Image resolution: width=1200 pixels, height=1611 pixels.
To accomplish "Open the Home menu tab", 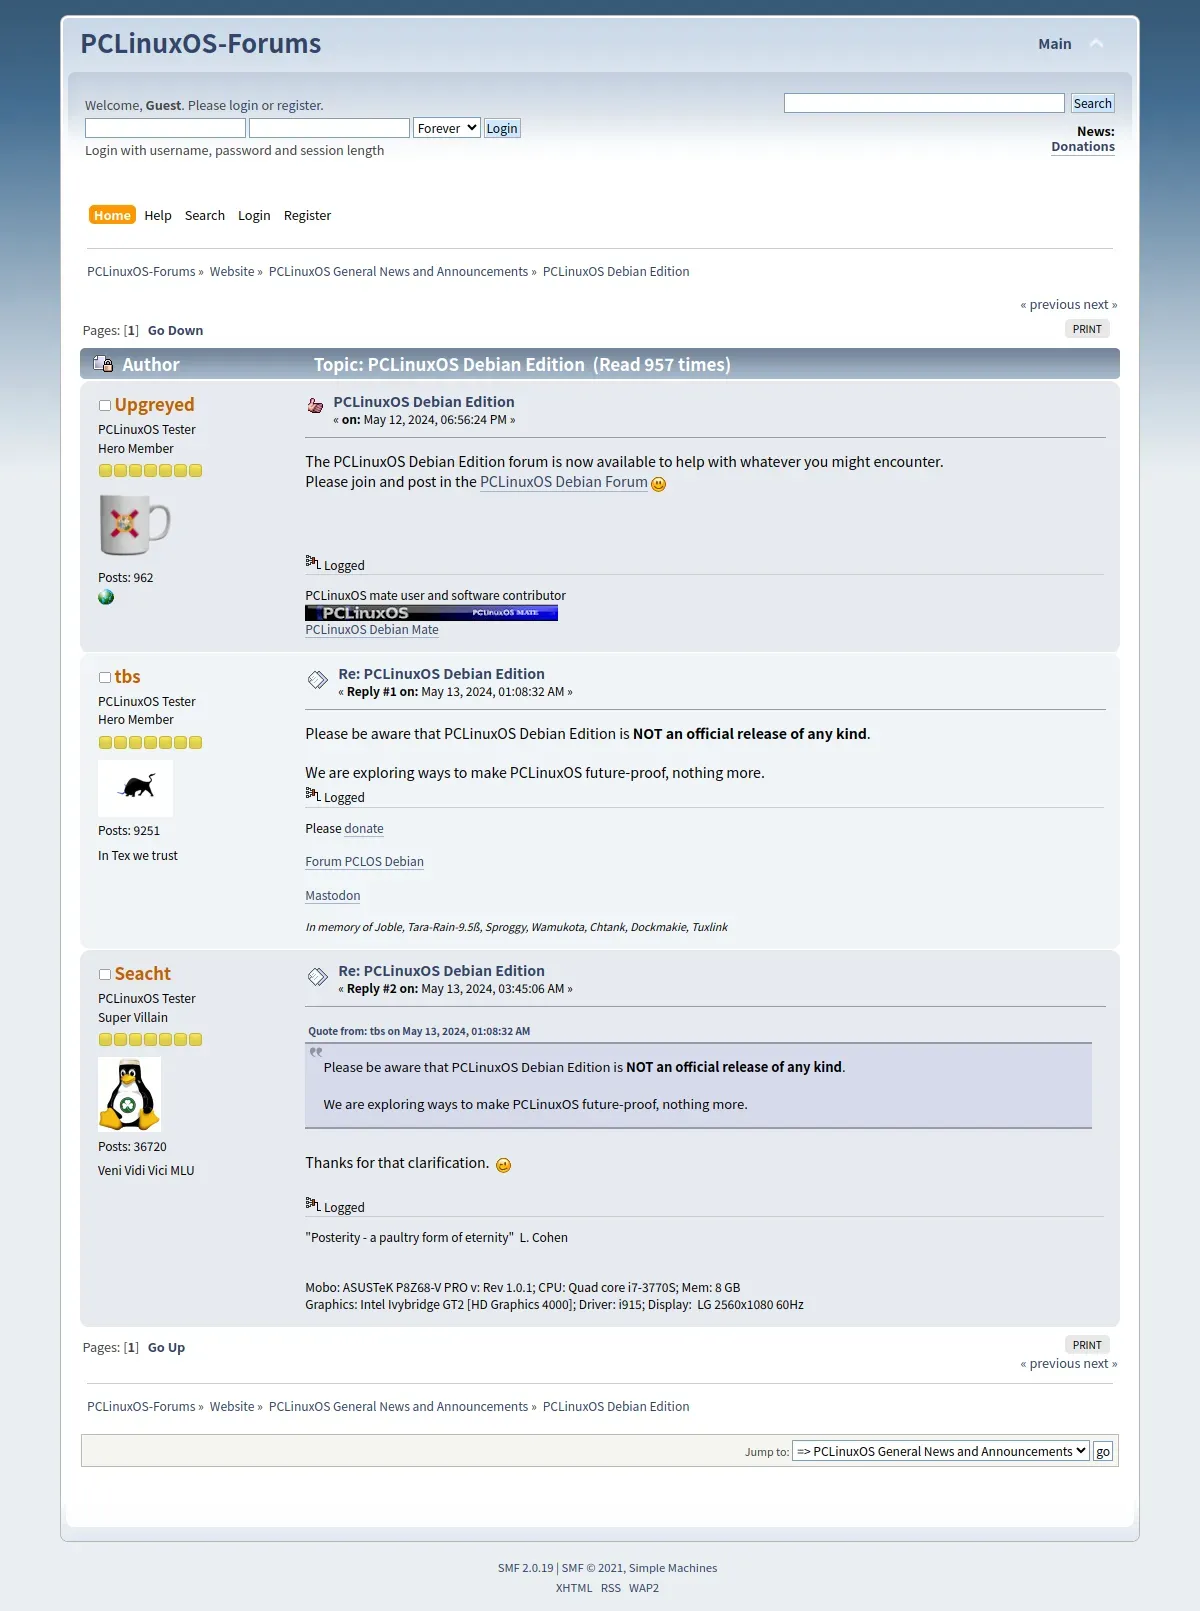I will (112, 215).
